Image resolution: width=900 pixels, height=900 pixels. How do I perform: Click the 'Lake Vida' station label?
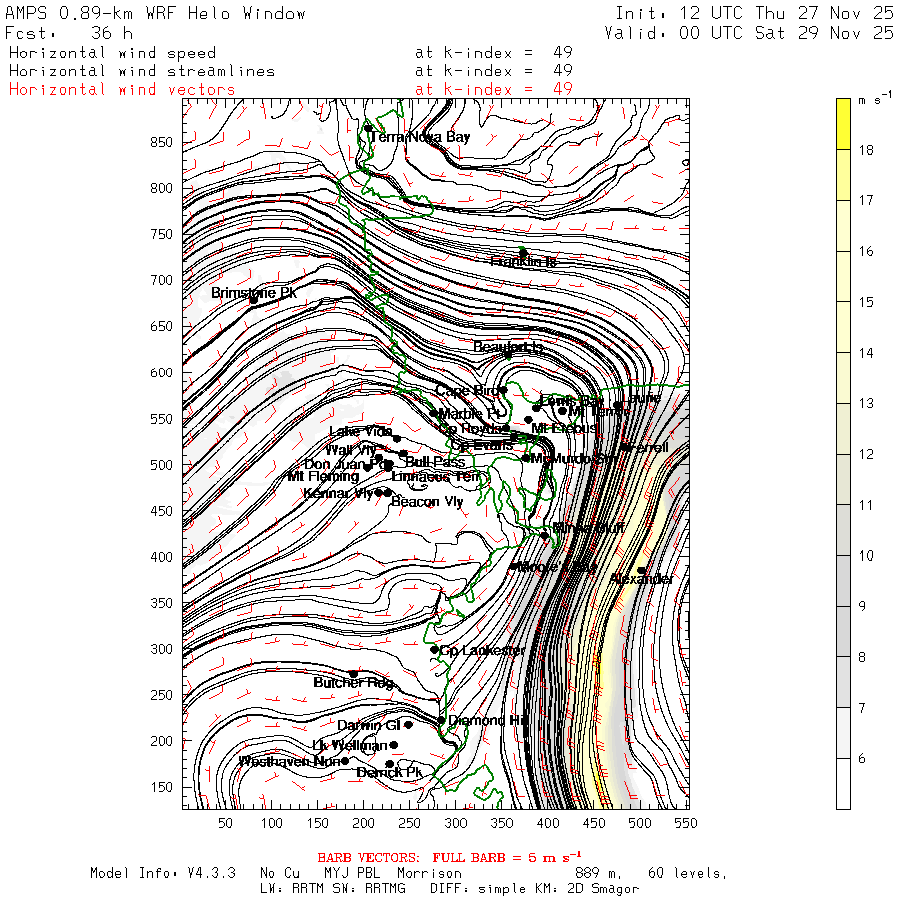pos(360,431)
